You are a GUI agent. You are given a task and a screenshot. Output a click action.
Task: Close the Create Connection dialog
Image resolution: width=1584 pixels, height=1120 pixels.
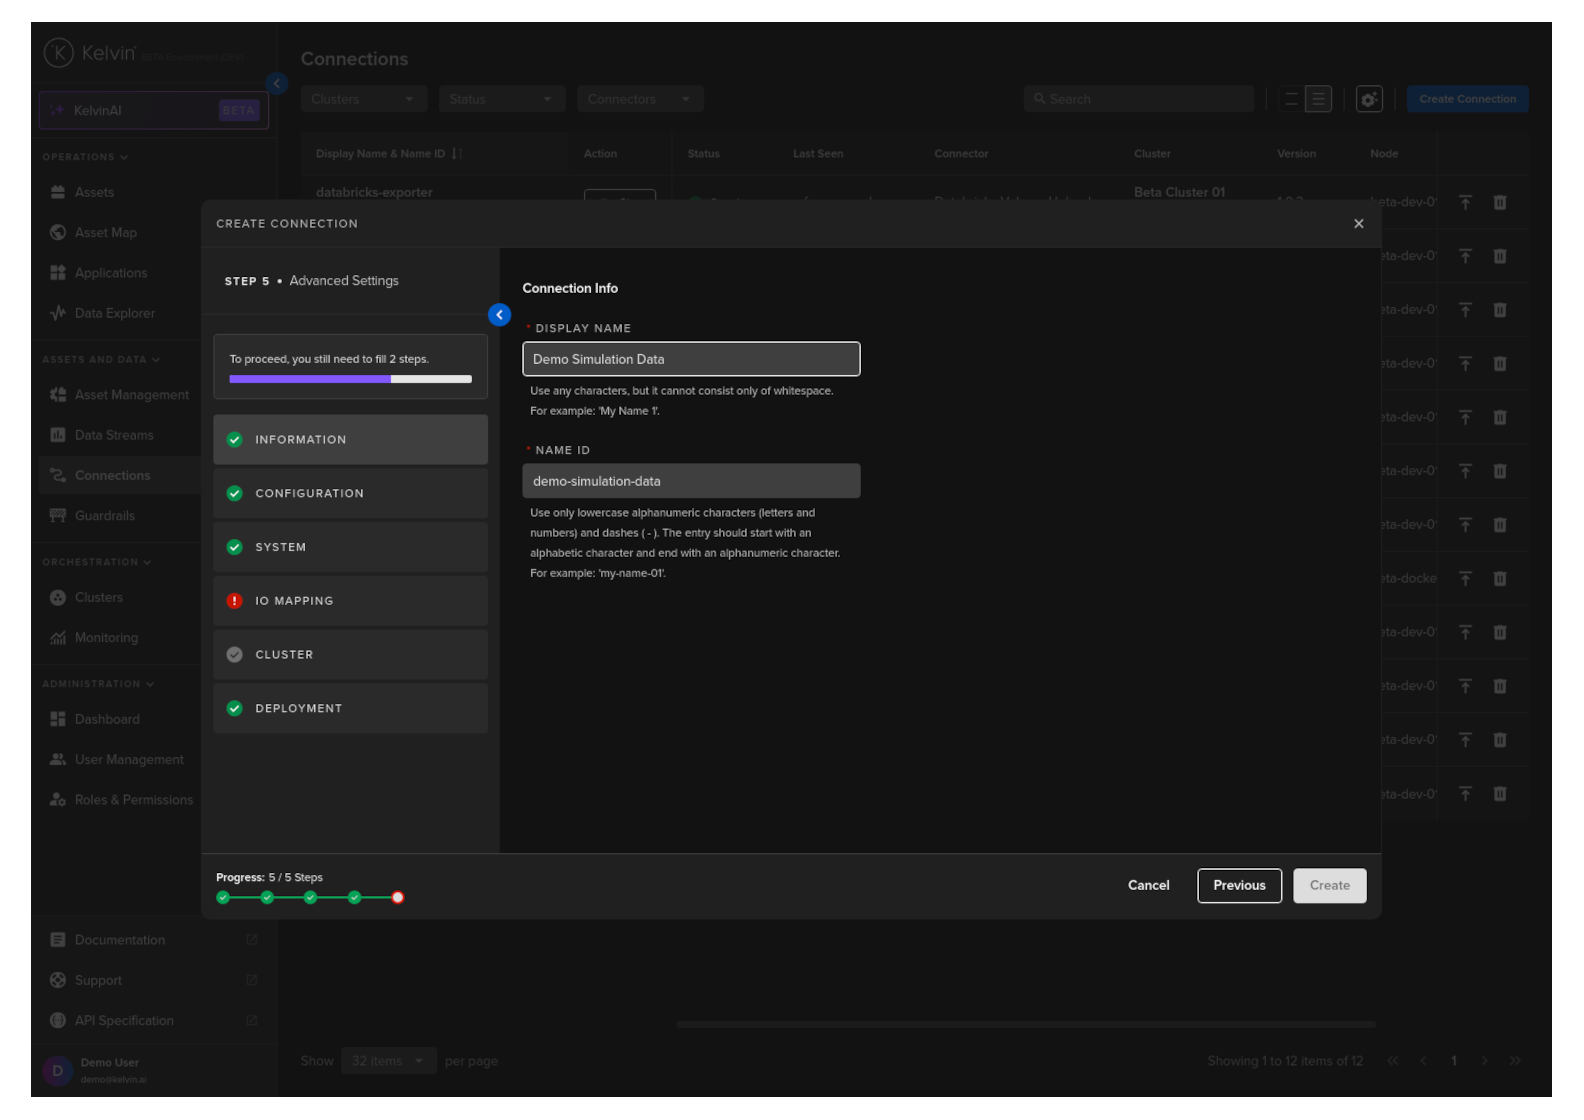1358,224
